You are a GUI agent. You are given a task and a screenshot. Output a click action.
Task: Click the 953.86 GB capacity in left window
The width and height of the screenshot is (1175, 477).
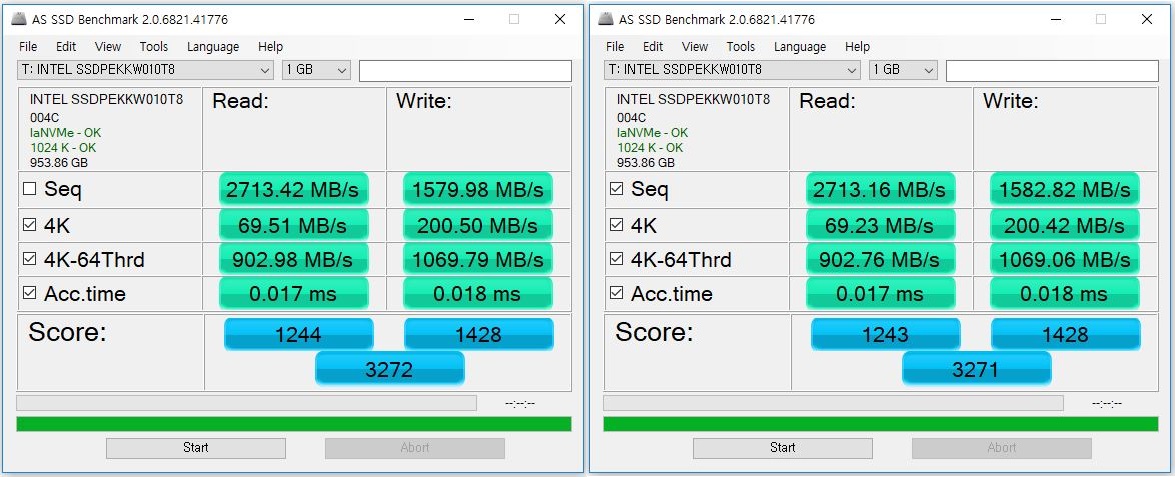click(x=58, y=162)
